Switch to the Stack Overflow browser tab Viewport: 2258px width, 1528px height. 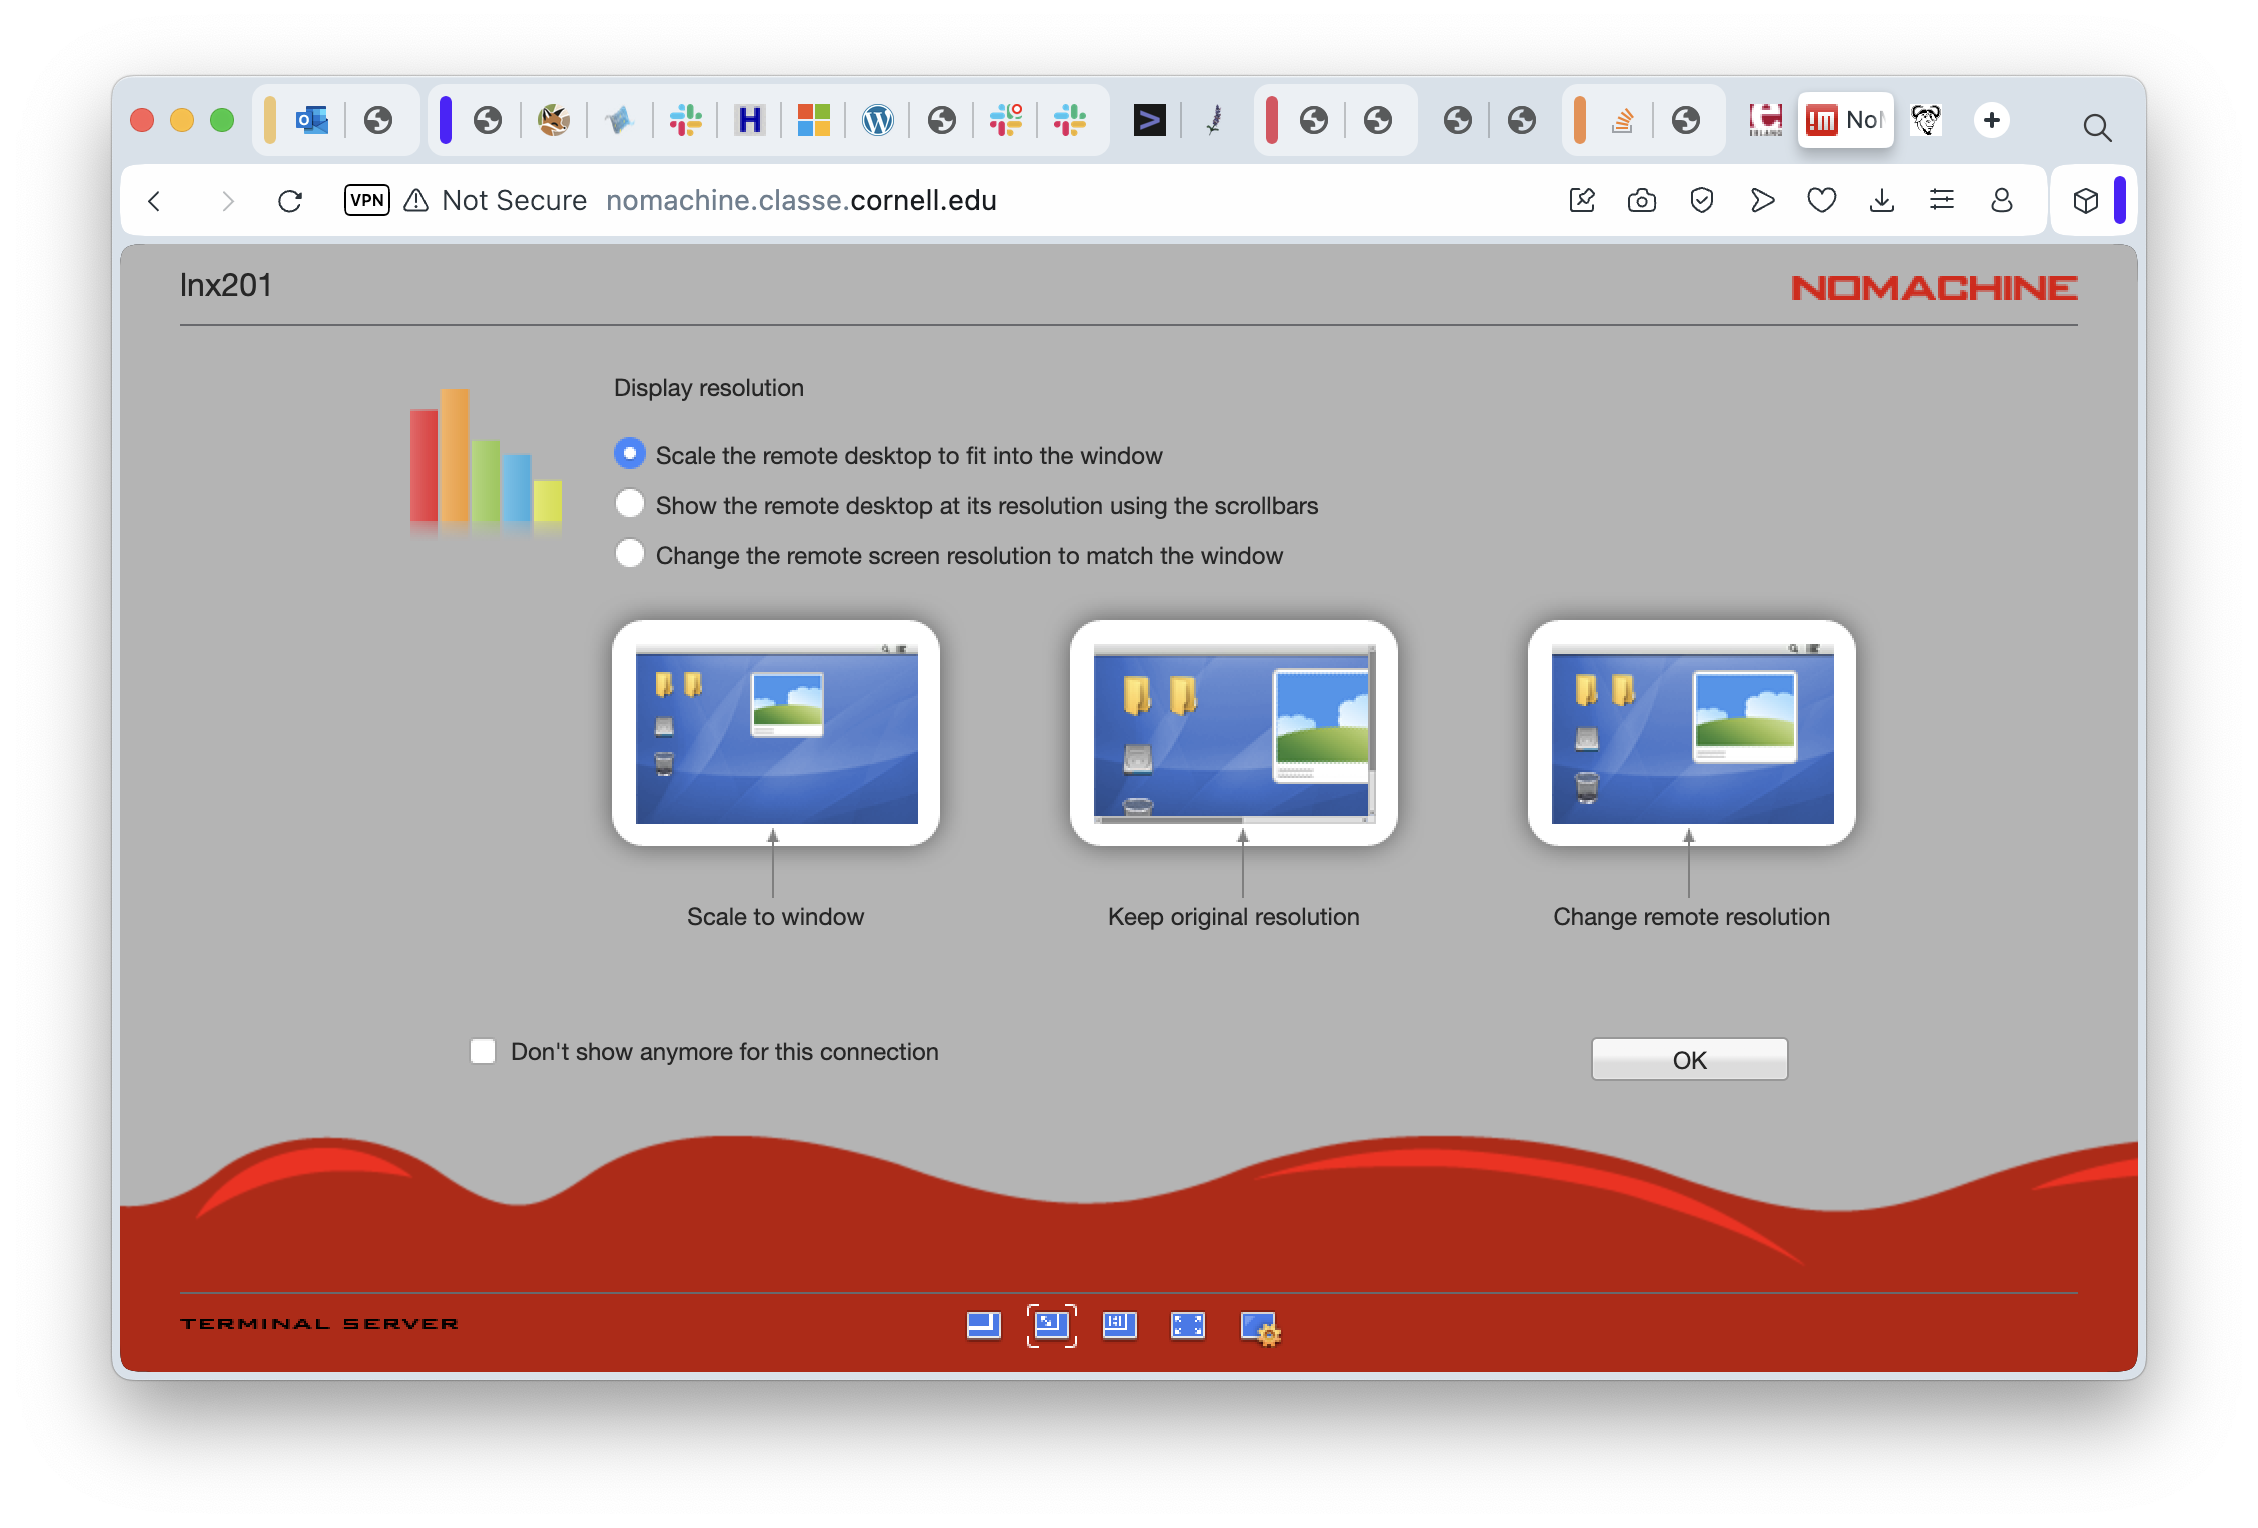pos(1622,121)
